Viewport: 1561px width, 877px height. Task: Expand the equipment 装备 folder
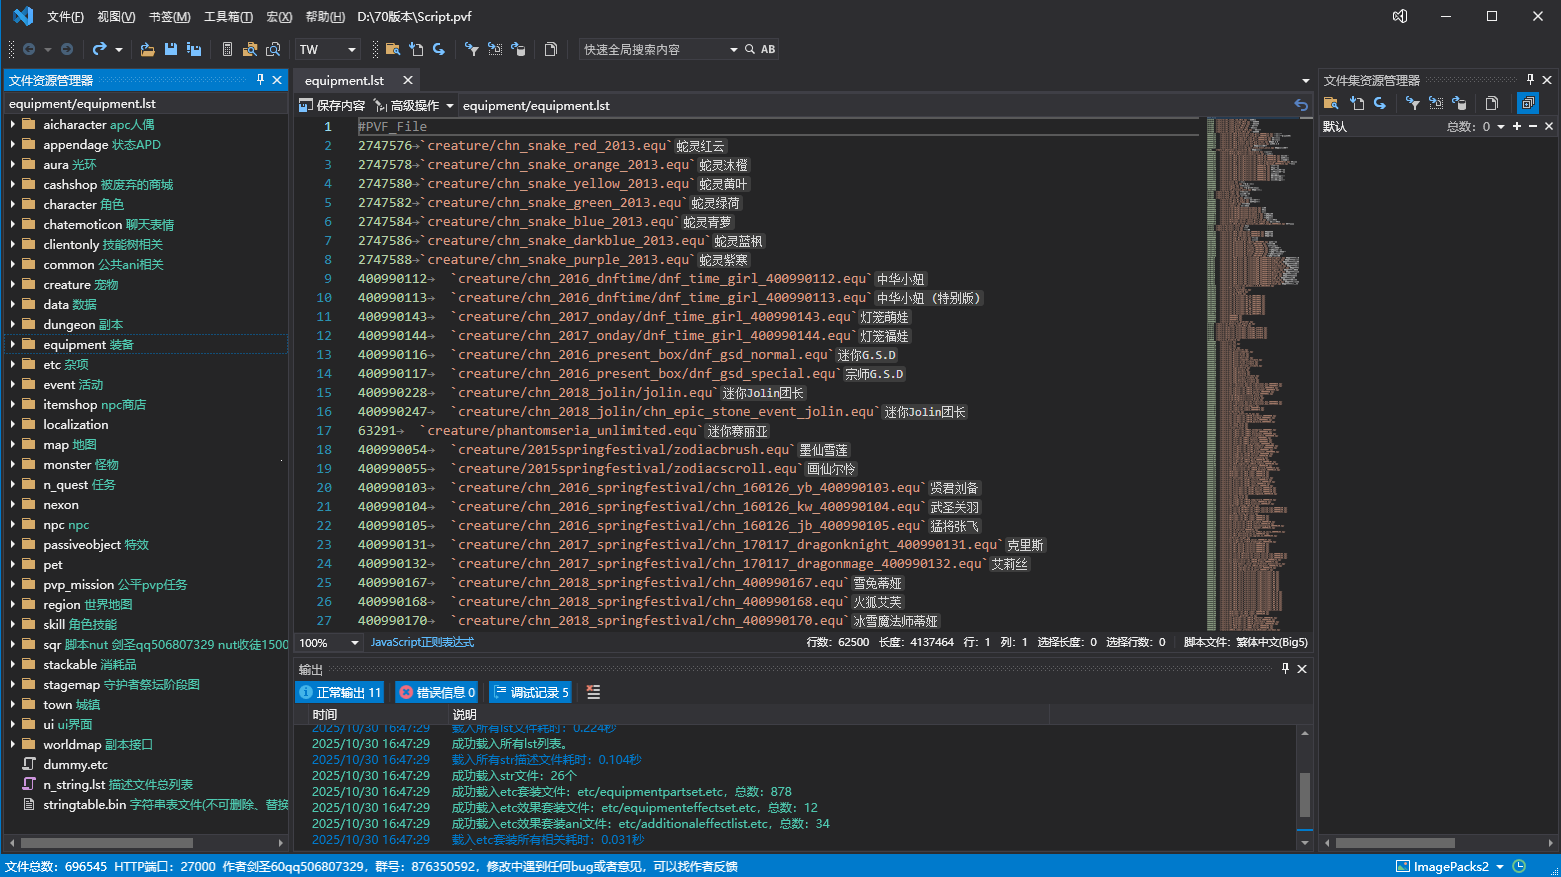click(x=13, y=344)
